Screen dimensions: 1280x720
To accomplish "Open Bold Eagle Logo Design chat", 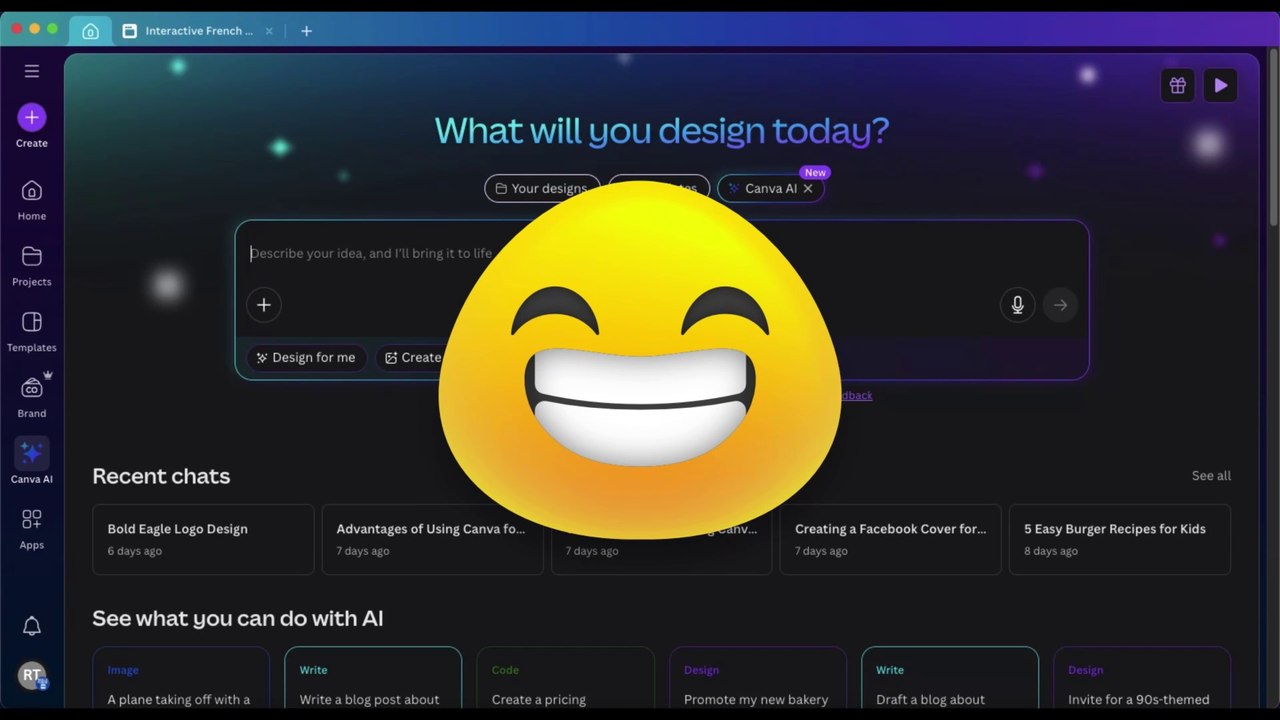I will tap(203, 539).
